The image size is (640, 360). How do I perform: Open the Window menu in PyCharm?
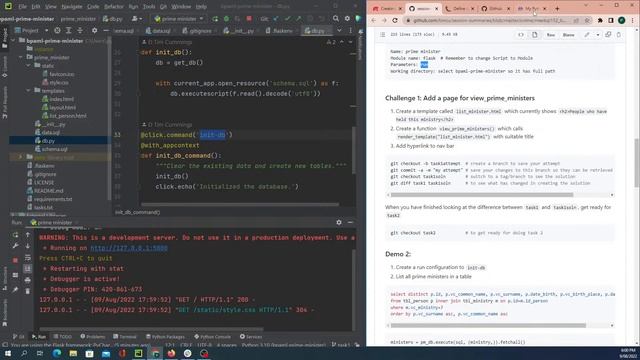coord(181,7)
